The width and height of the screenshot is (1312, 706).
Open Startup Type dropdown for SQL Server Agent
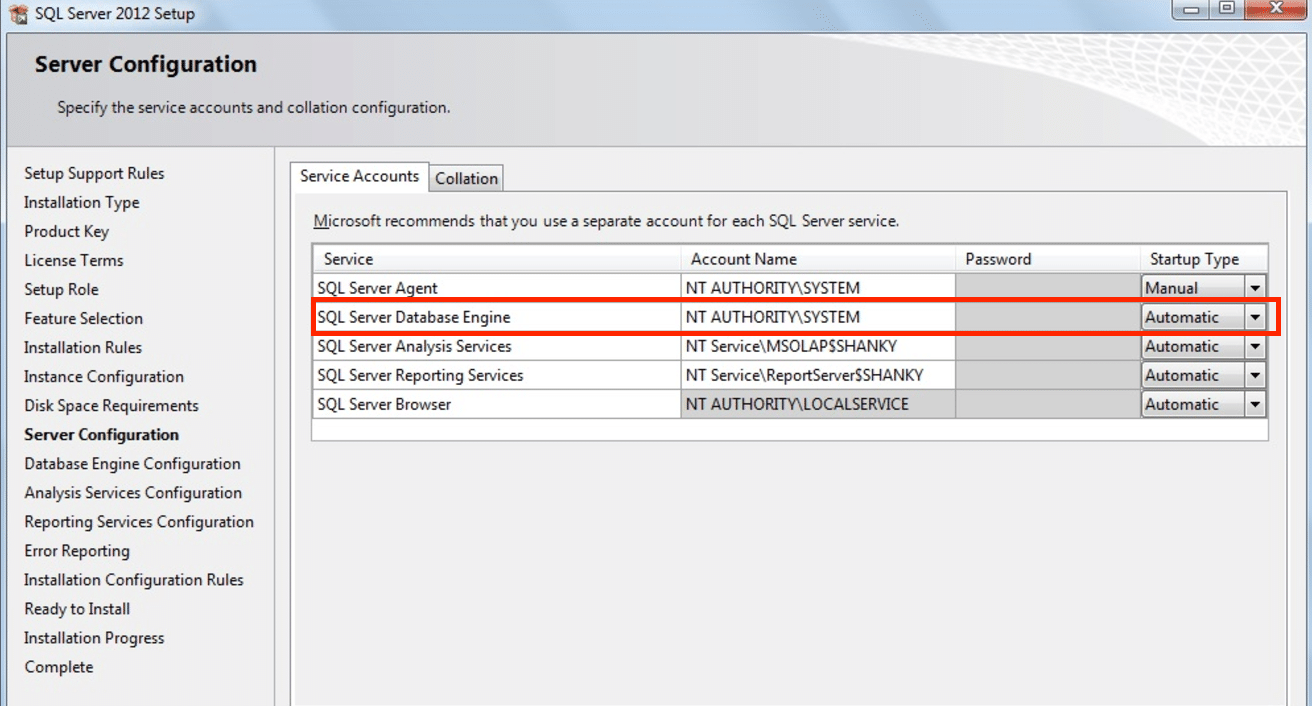(x=1255, y=288)
